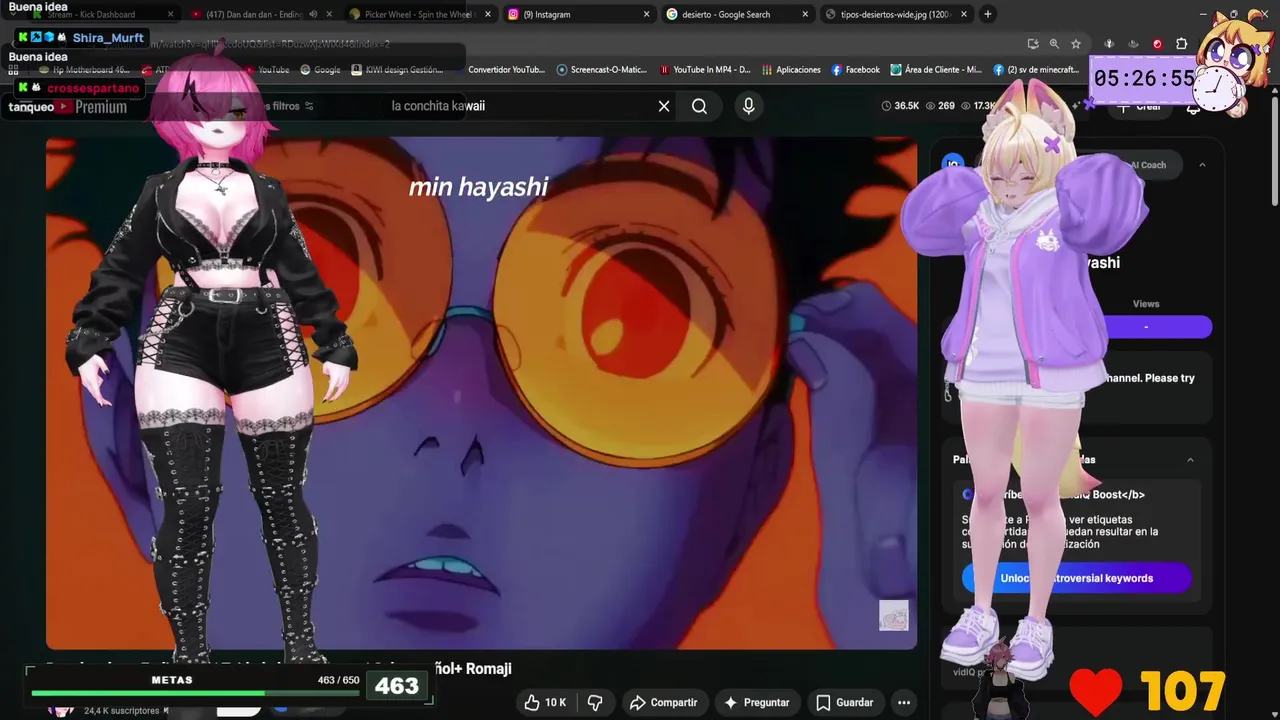Image resolution: width=1280 pixels, height=720 pixels.
Task: Open the sv de minecraft bookmark
Action: coord(1036,70)
